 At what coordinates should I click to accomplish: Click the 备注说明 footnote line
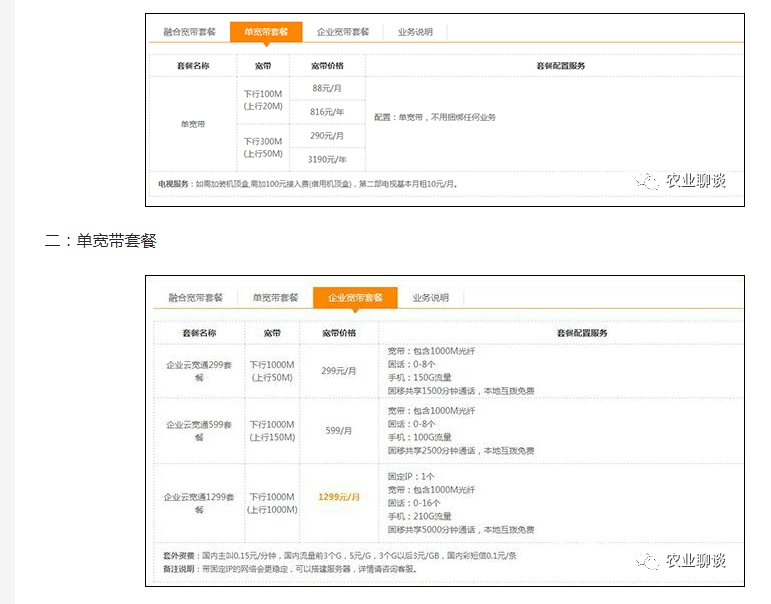(x=290, y=569)
